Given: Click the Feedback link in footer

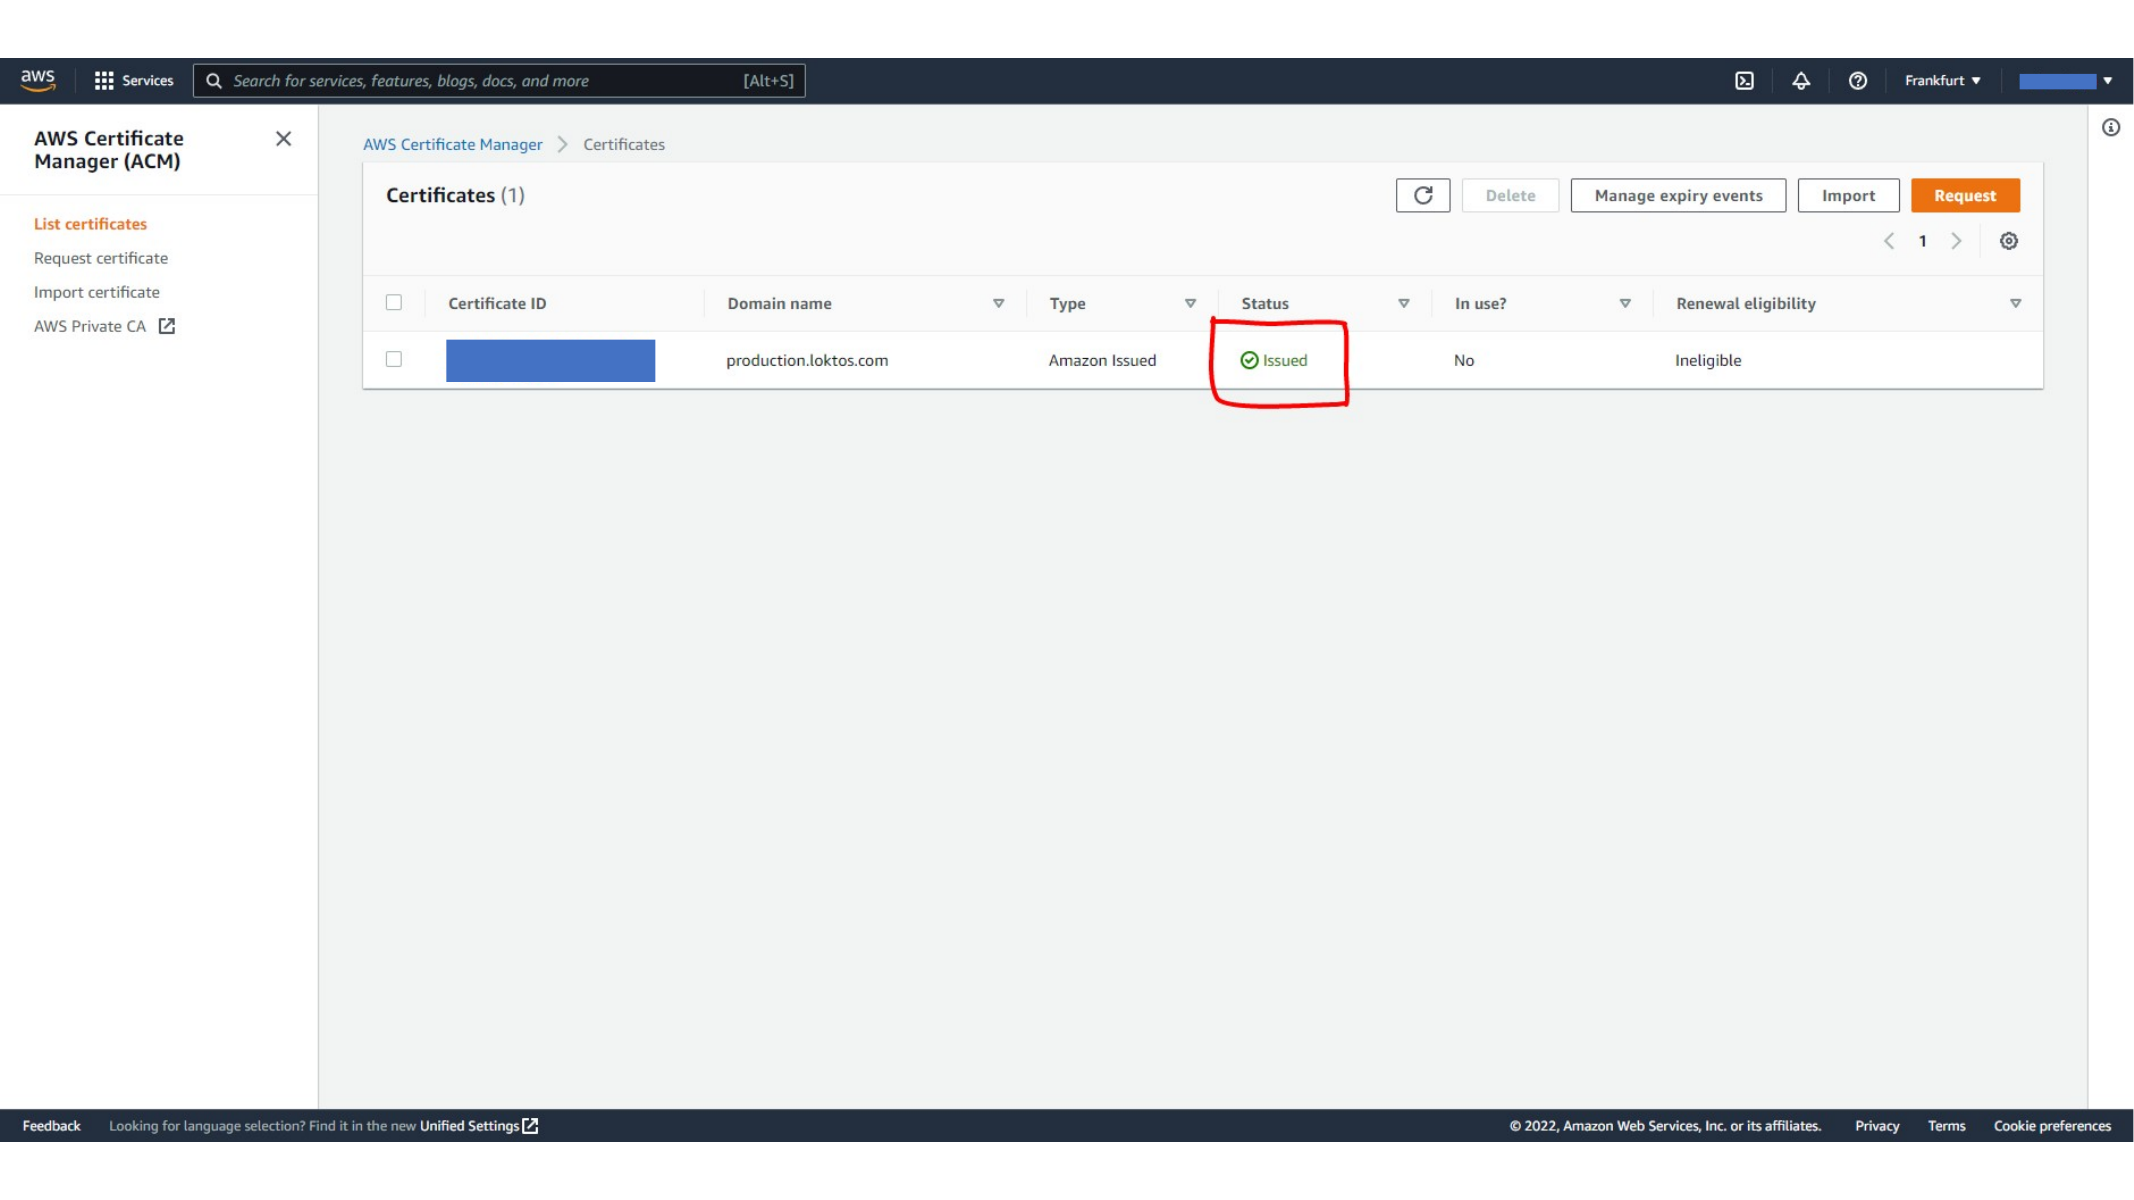Looking at the screenshot, I should click(x=51, y=1126).
